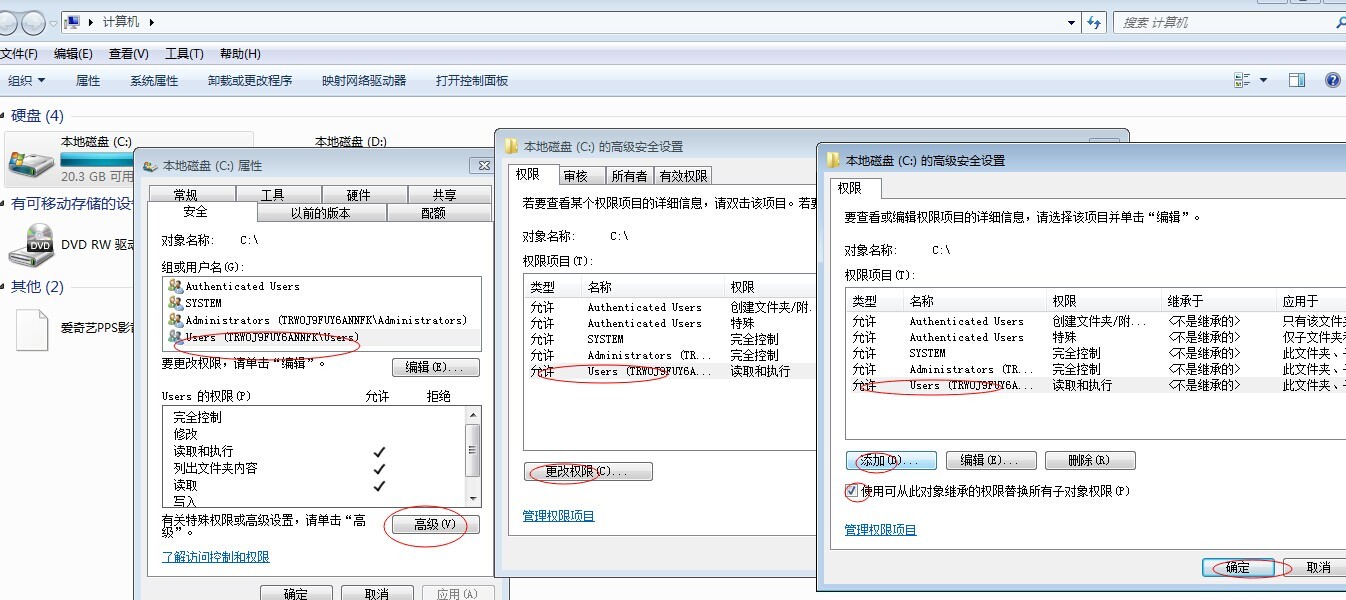Screen dimensions: 1346x600
Task: Open the view options dropdown arrow
Action: tap(1263, 80)
